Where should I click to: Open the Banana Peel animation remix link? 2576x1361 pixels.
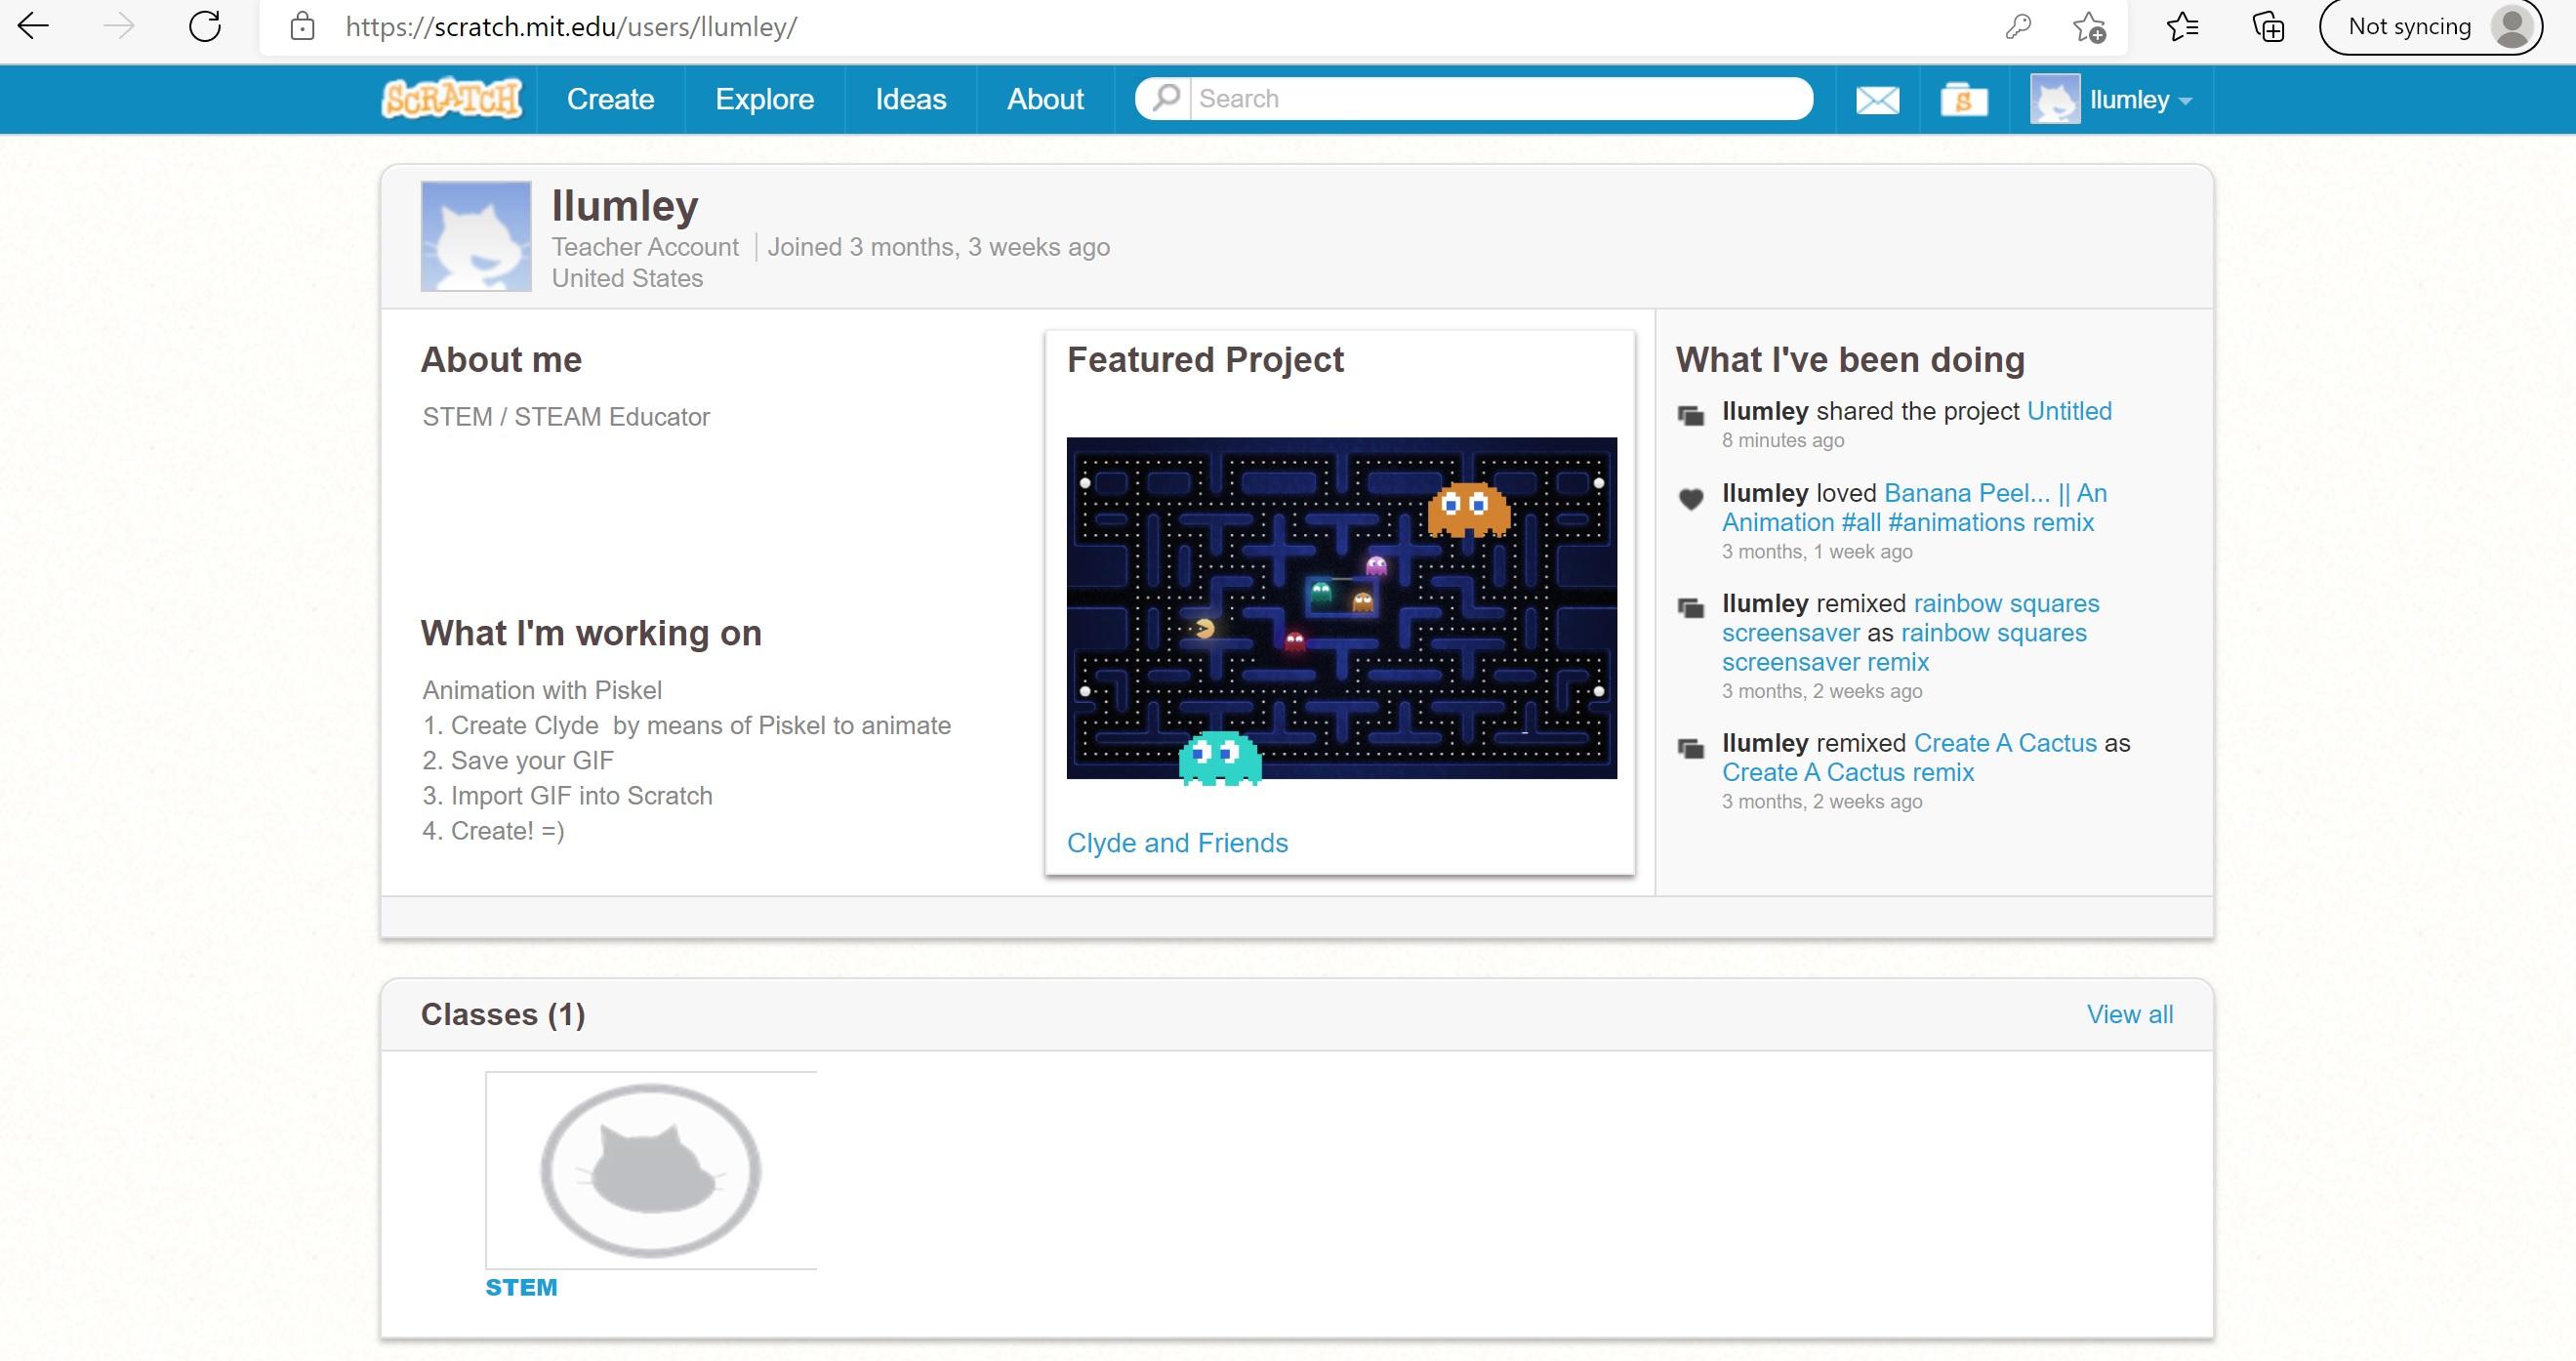click(1913, 508)
